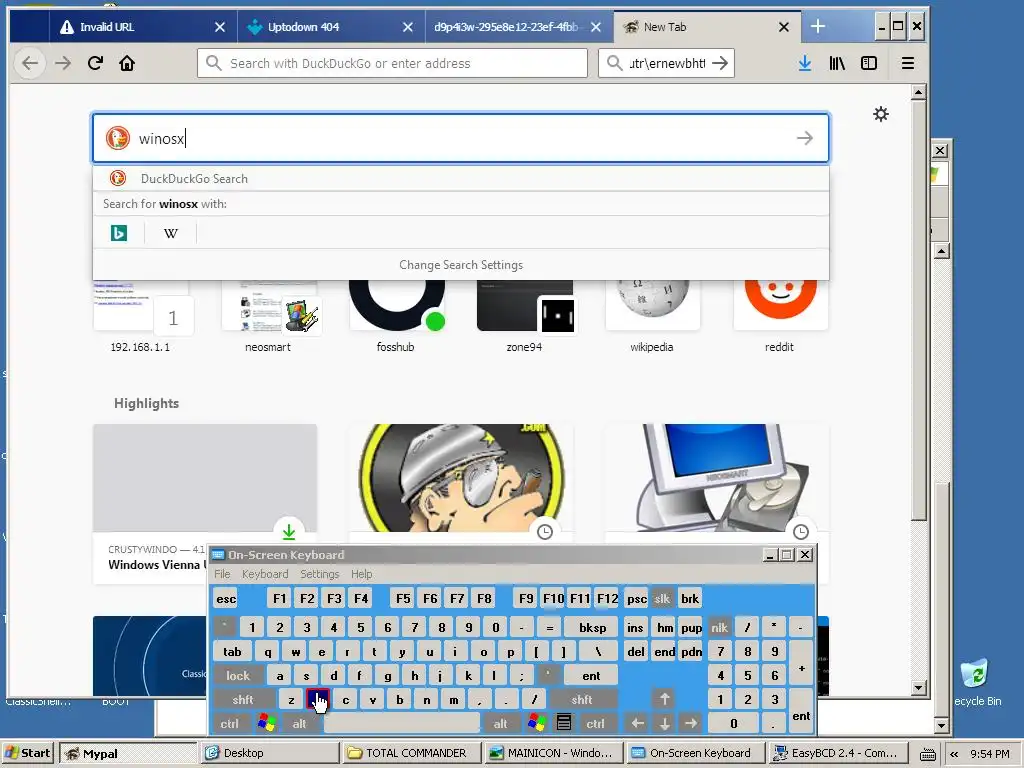1024x768 pixels.
Task: Click the new tab search field with winosx
Action: coord(460,138)
